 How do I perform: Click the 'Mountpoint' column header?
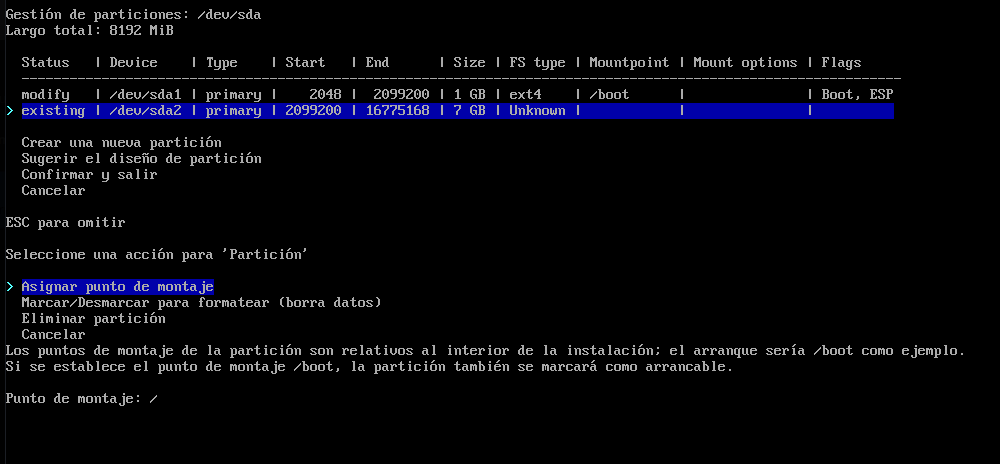(x=629, y=62)
